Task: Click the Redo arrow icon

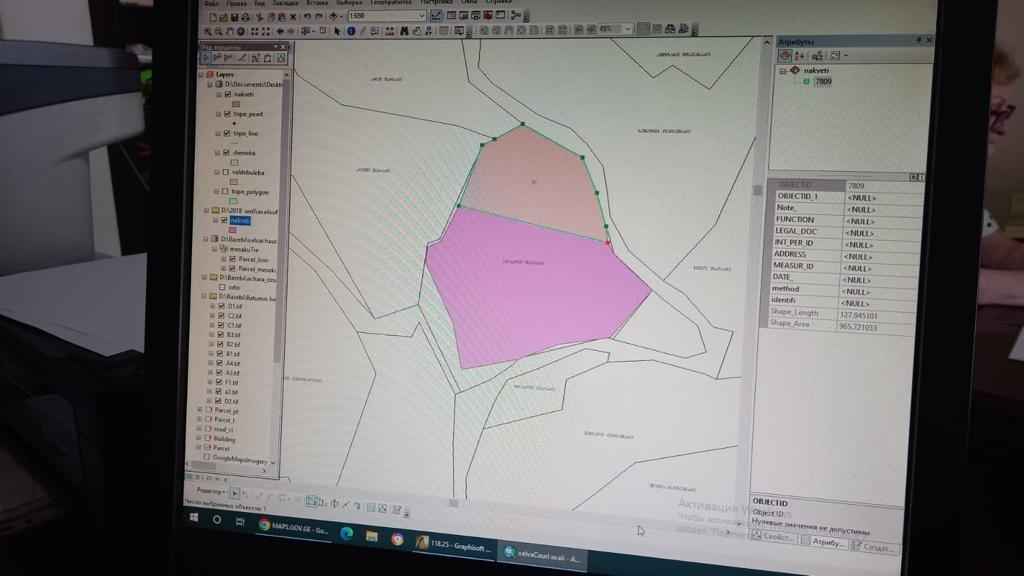Action: tap(319, 17)
